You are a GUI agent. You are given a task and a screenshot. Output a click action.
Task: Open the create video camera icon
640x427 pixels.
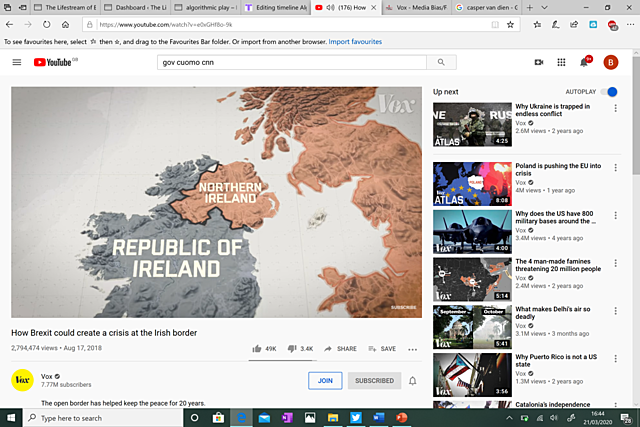tap(539, 62)
